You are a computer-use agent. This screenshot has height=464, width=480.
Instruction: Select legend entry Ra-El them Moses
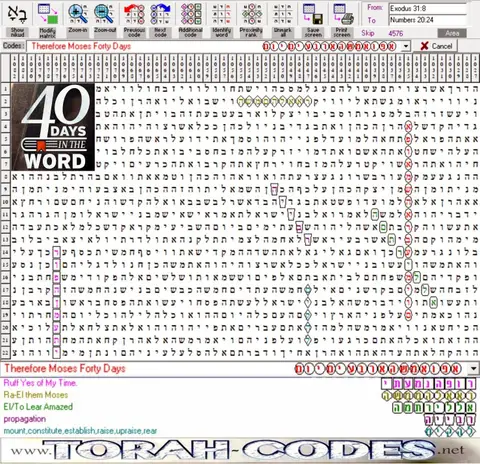36,395
